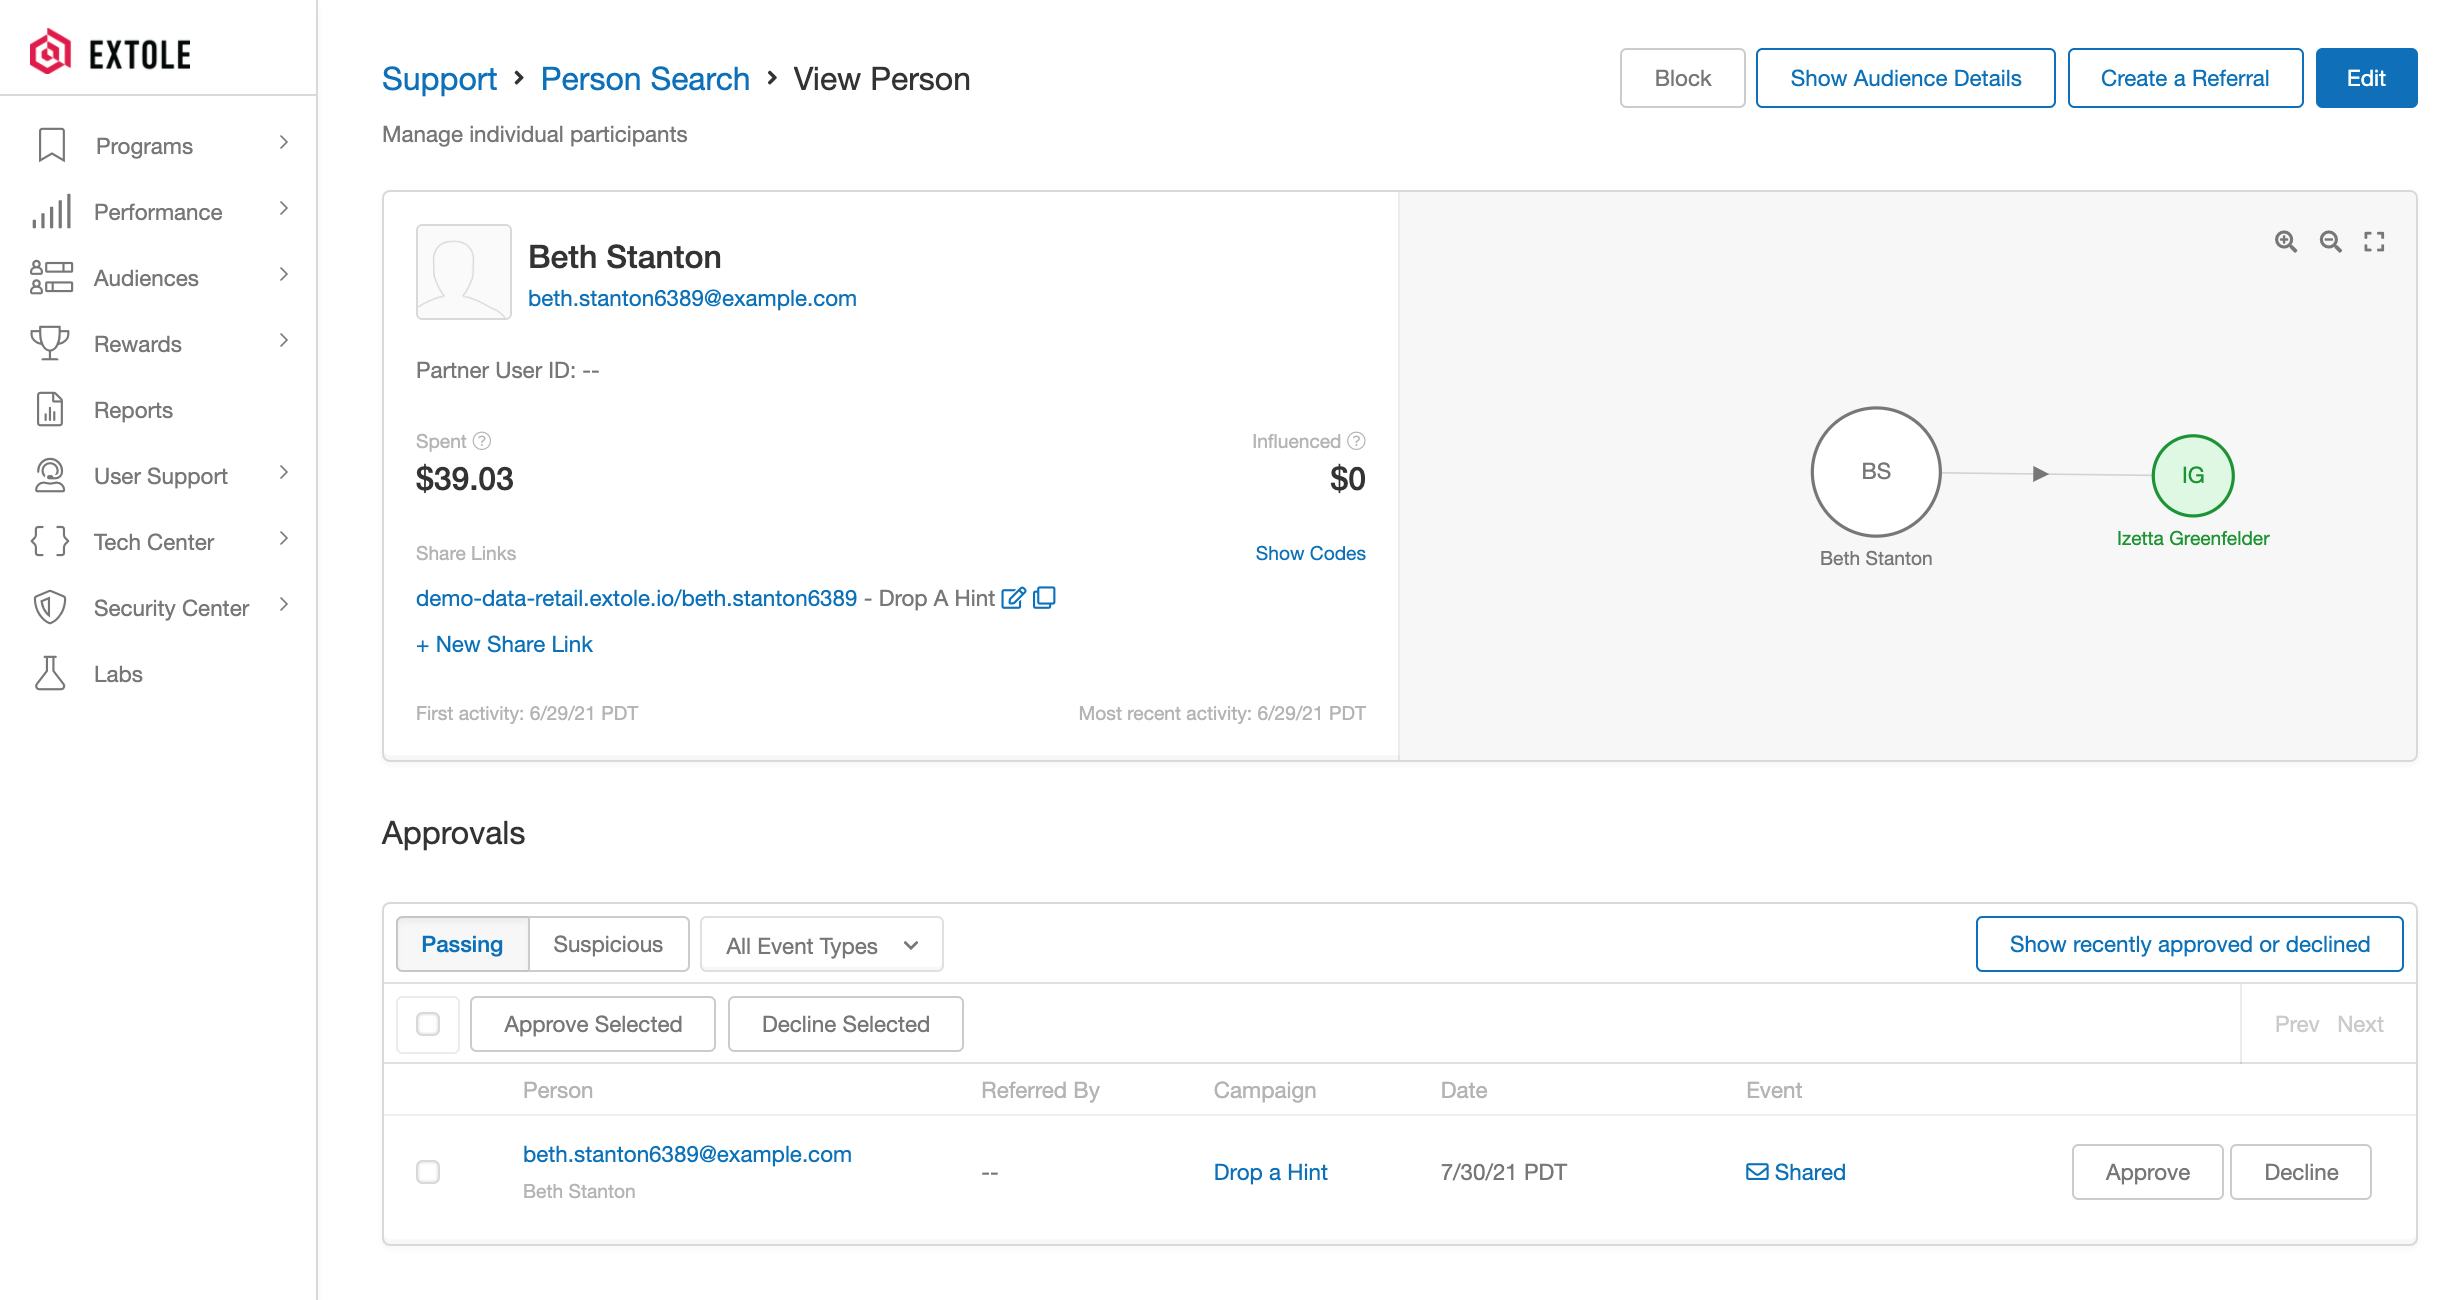The width and height of the screenshot is (2456, 1300).
Task: Copy Beth's Drop A Hint share link
Action: (1044, 598)
